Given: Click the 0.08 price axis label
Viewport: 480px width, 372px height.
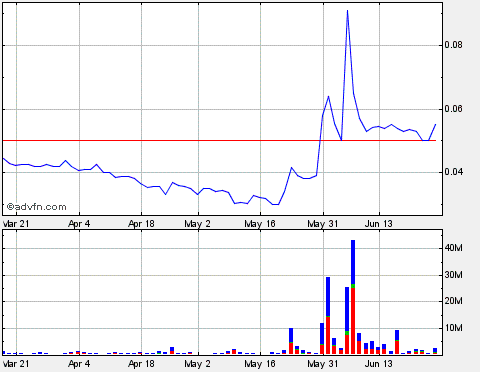Looking at the screenshot, I should pyautogui.click(x=453, y=45).
